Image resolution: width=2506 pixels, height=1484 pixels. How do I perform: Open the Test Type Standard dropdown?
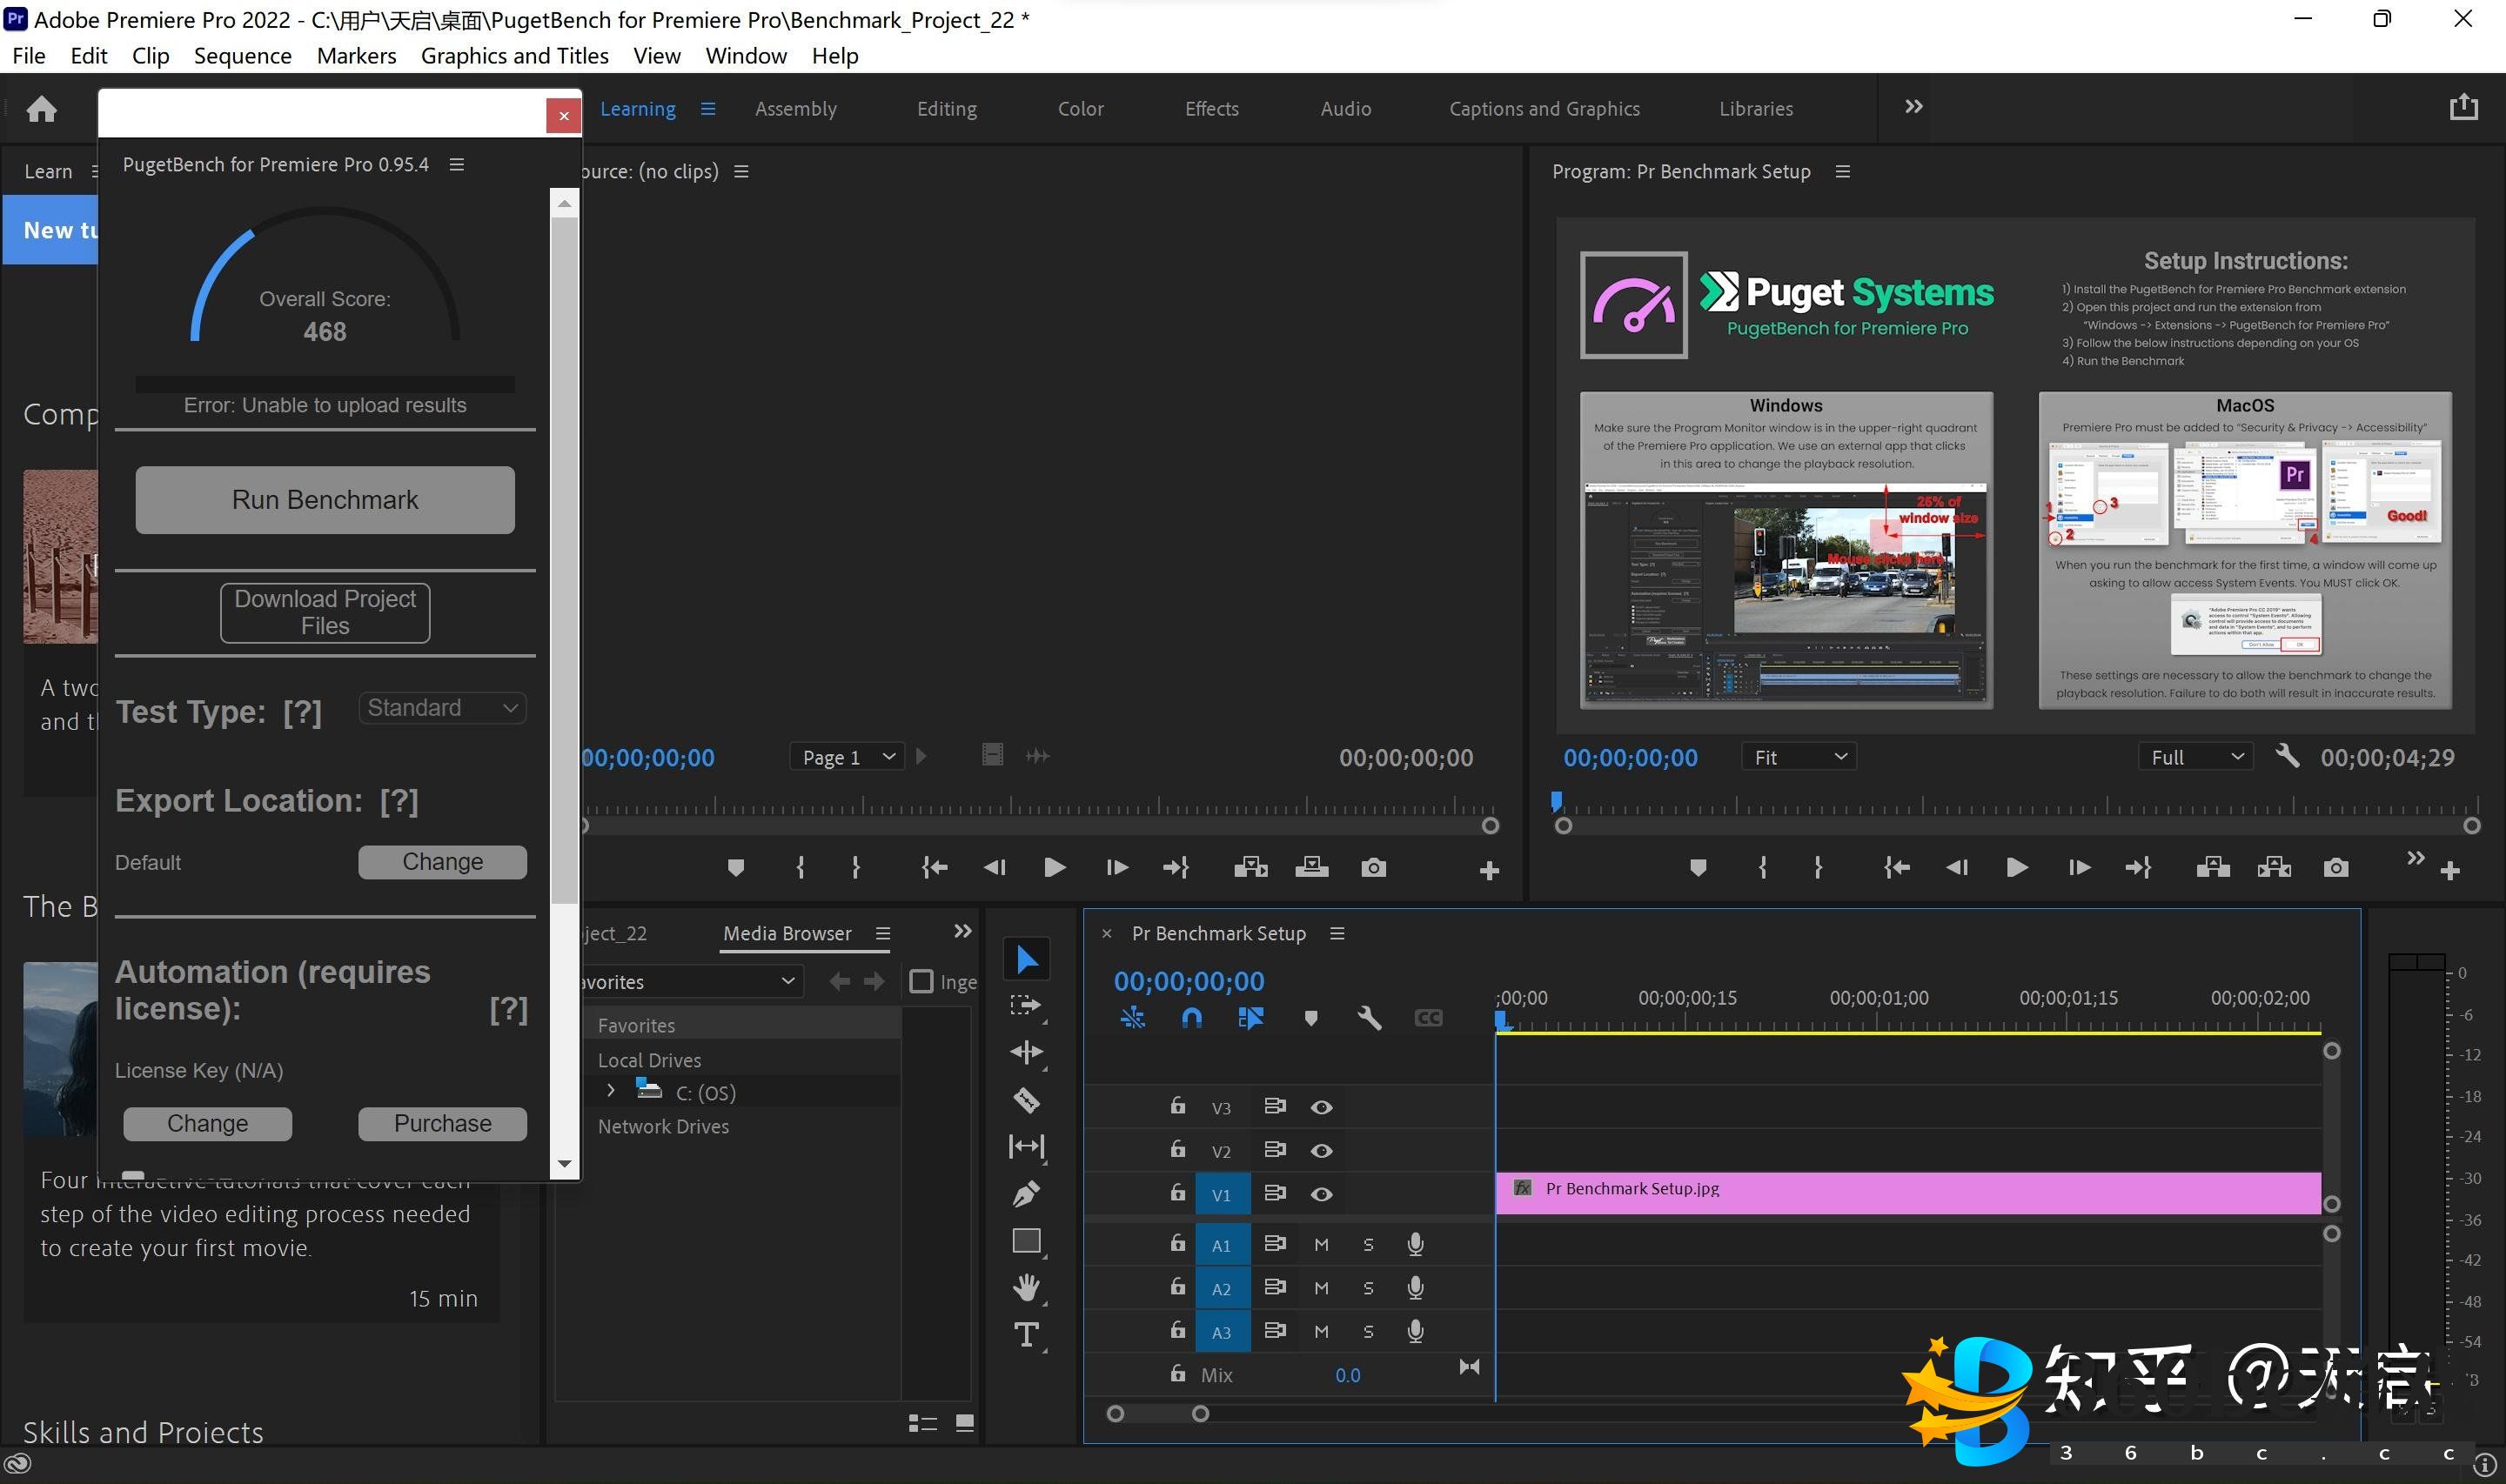click(442, 708)
